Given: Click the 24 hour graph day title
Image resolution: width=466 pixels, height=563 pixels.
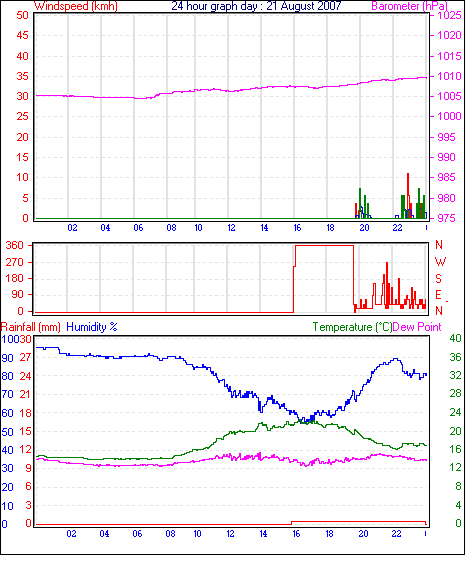Looking at the screenshot, I should click(256, 6).
